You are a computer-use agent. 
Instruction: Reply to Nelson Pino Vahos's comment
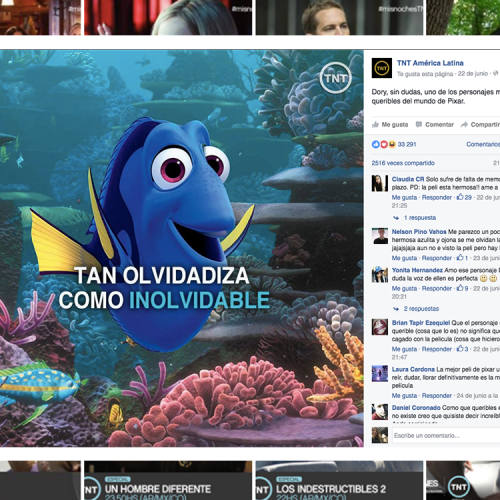pos(437,258)
